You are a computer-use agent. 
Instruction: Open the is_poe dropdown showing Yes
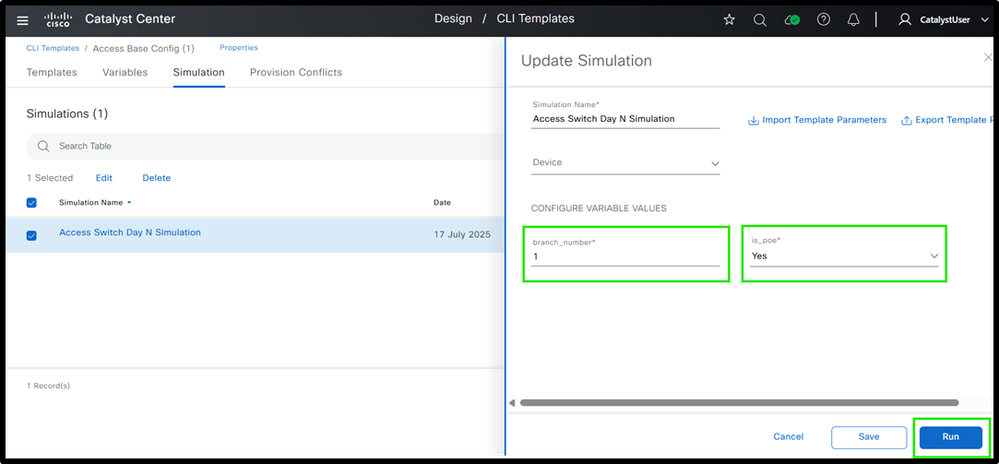(x=844, y=256)
